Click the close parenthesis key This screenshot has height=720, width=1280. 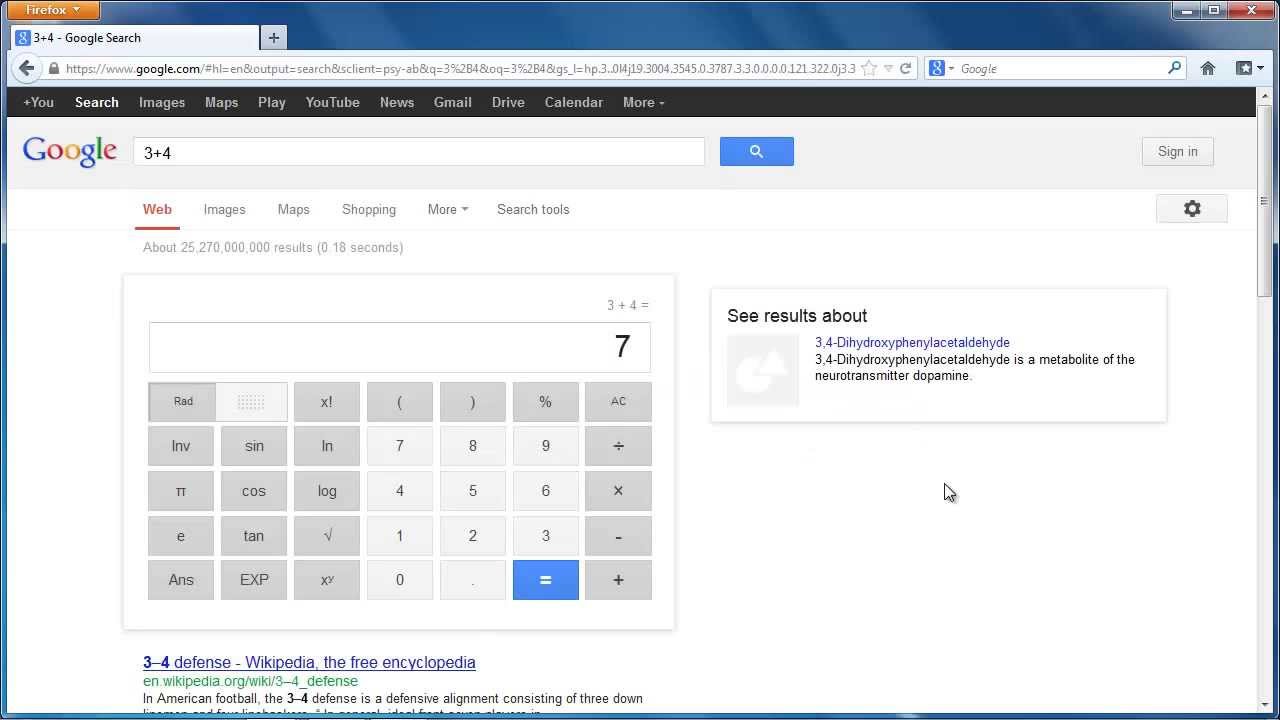click(473, 402)
